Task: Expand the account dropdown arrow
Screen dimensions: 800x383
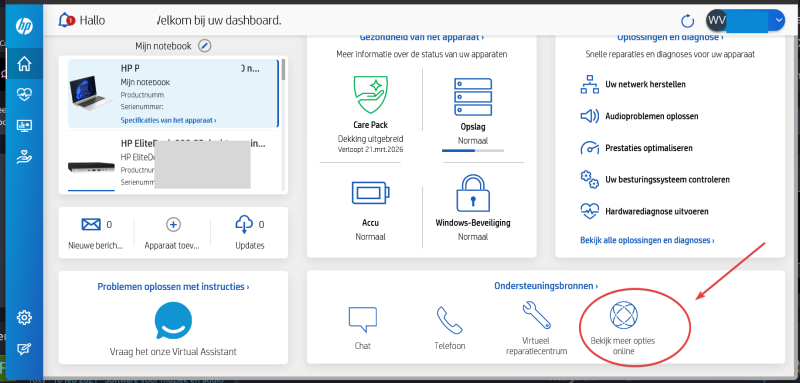Action: (778, 20)
